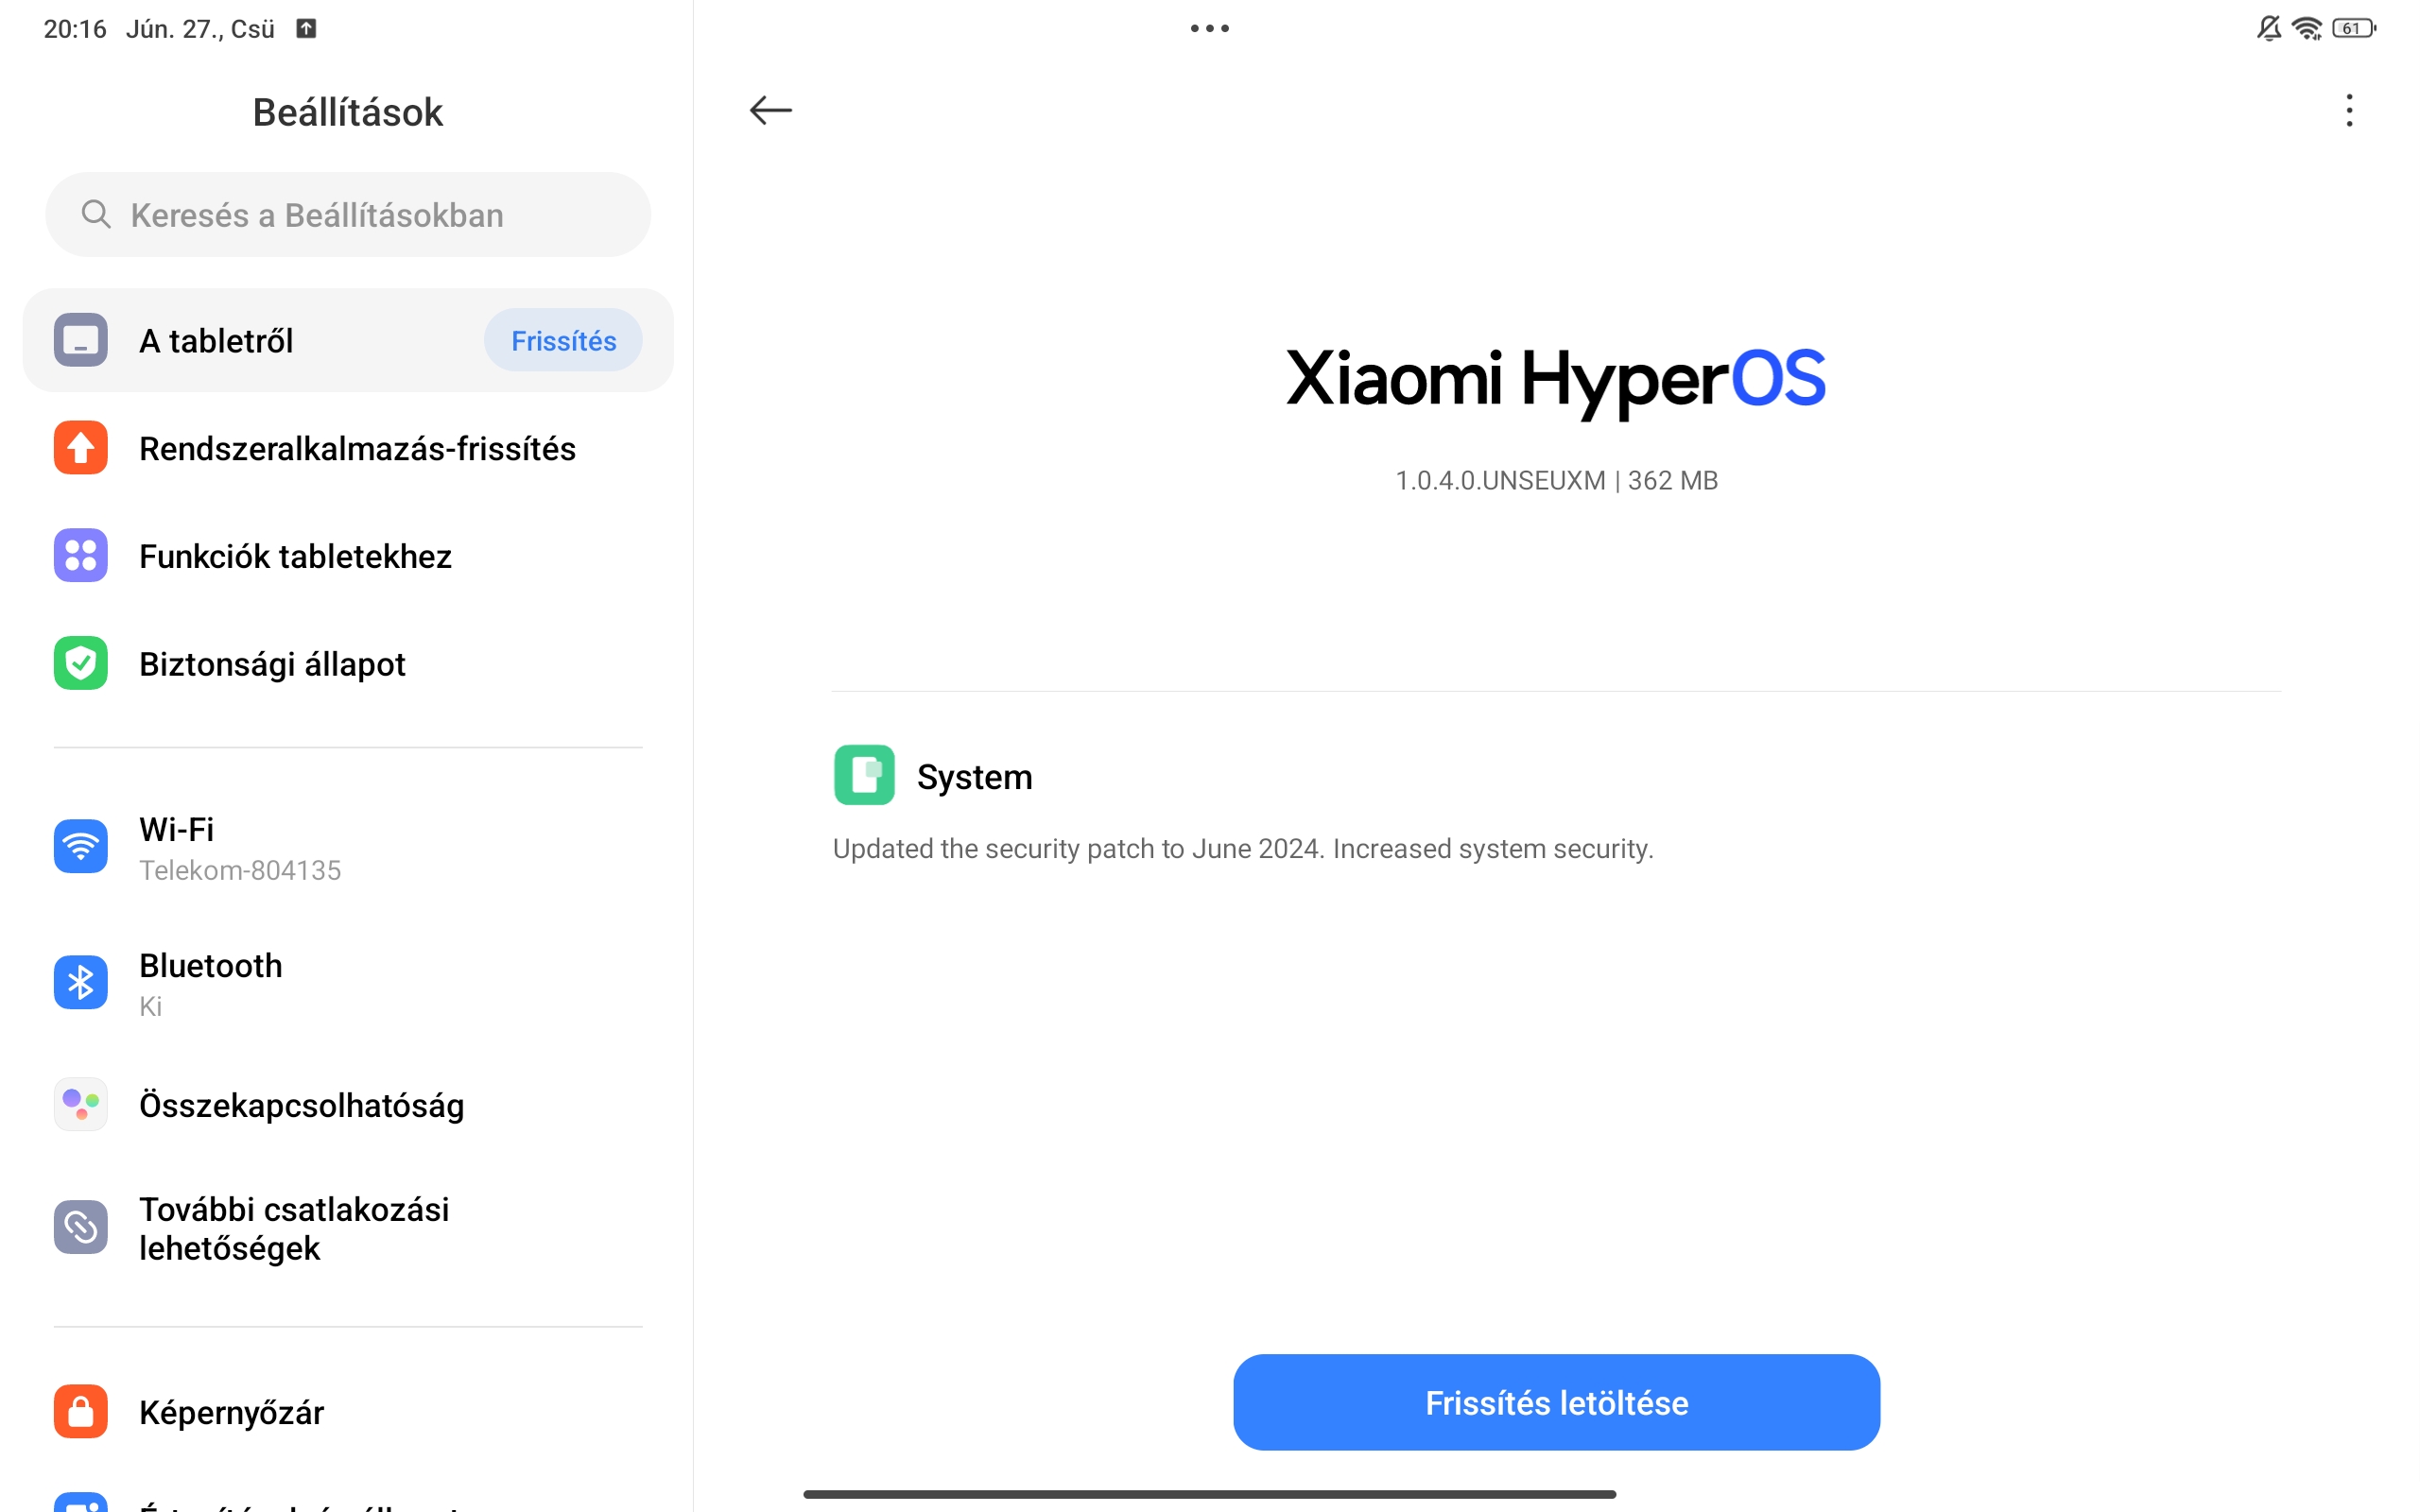The image size is (2420, 1512).
Task: Focus the Keresés a Beállításokban search field
Action: tap(348, 214)
